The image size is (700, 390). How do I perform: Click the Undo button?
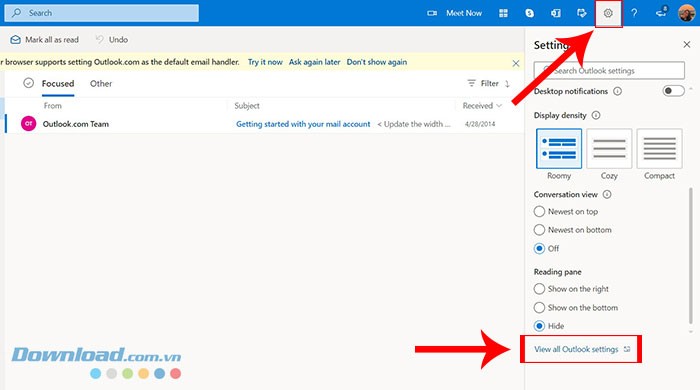click(x=112, y=40)
